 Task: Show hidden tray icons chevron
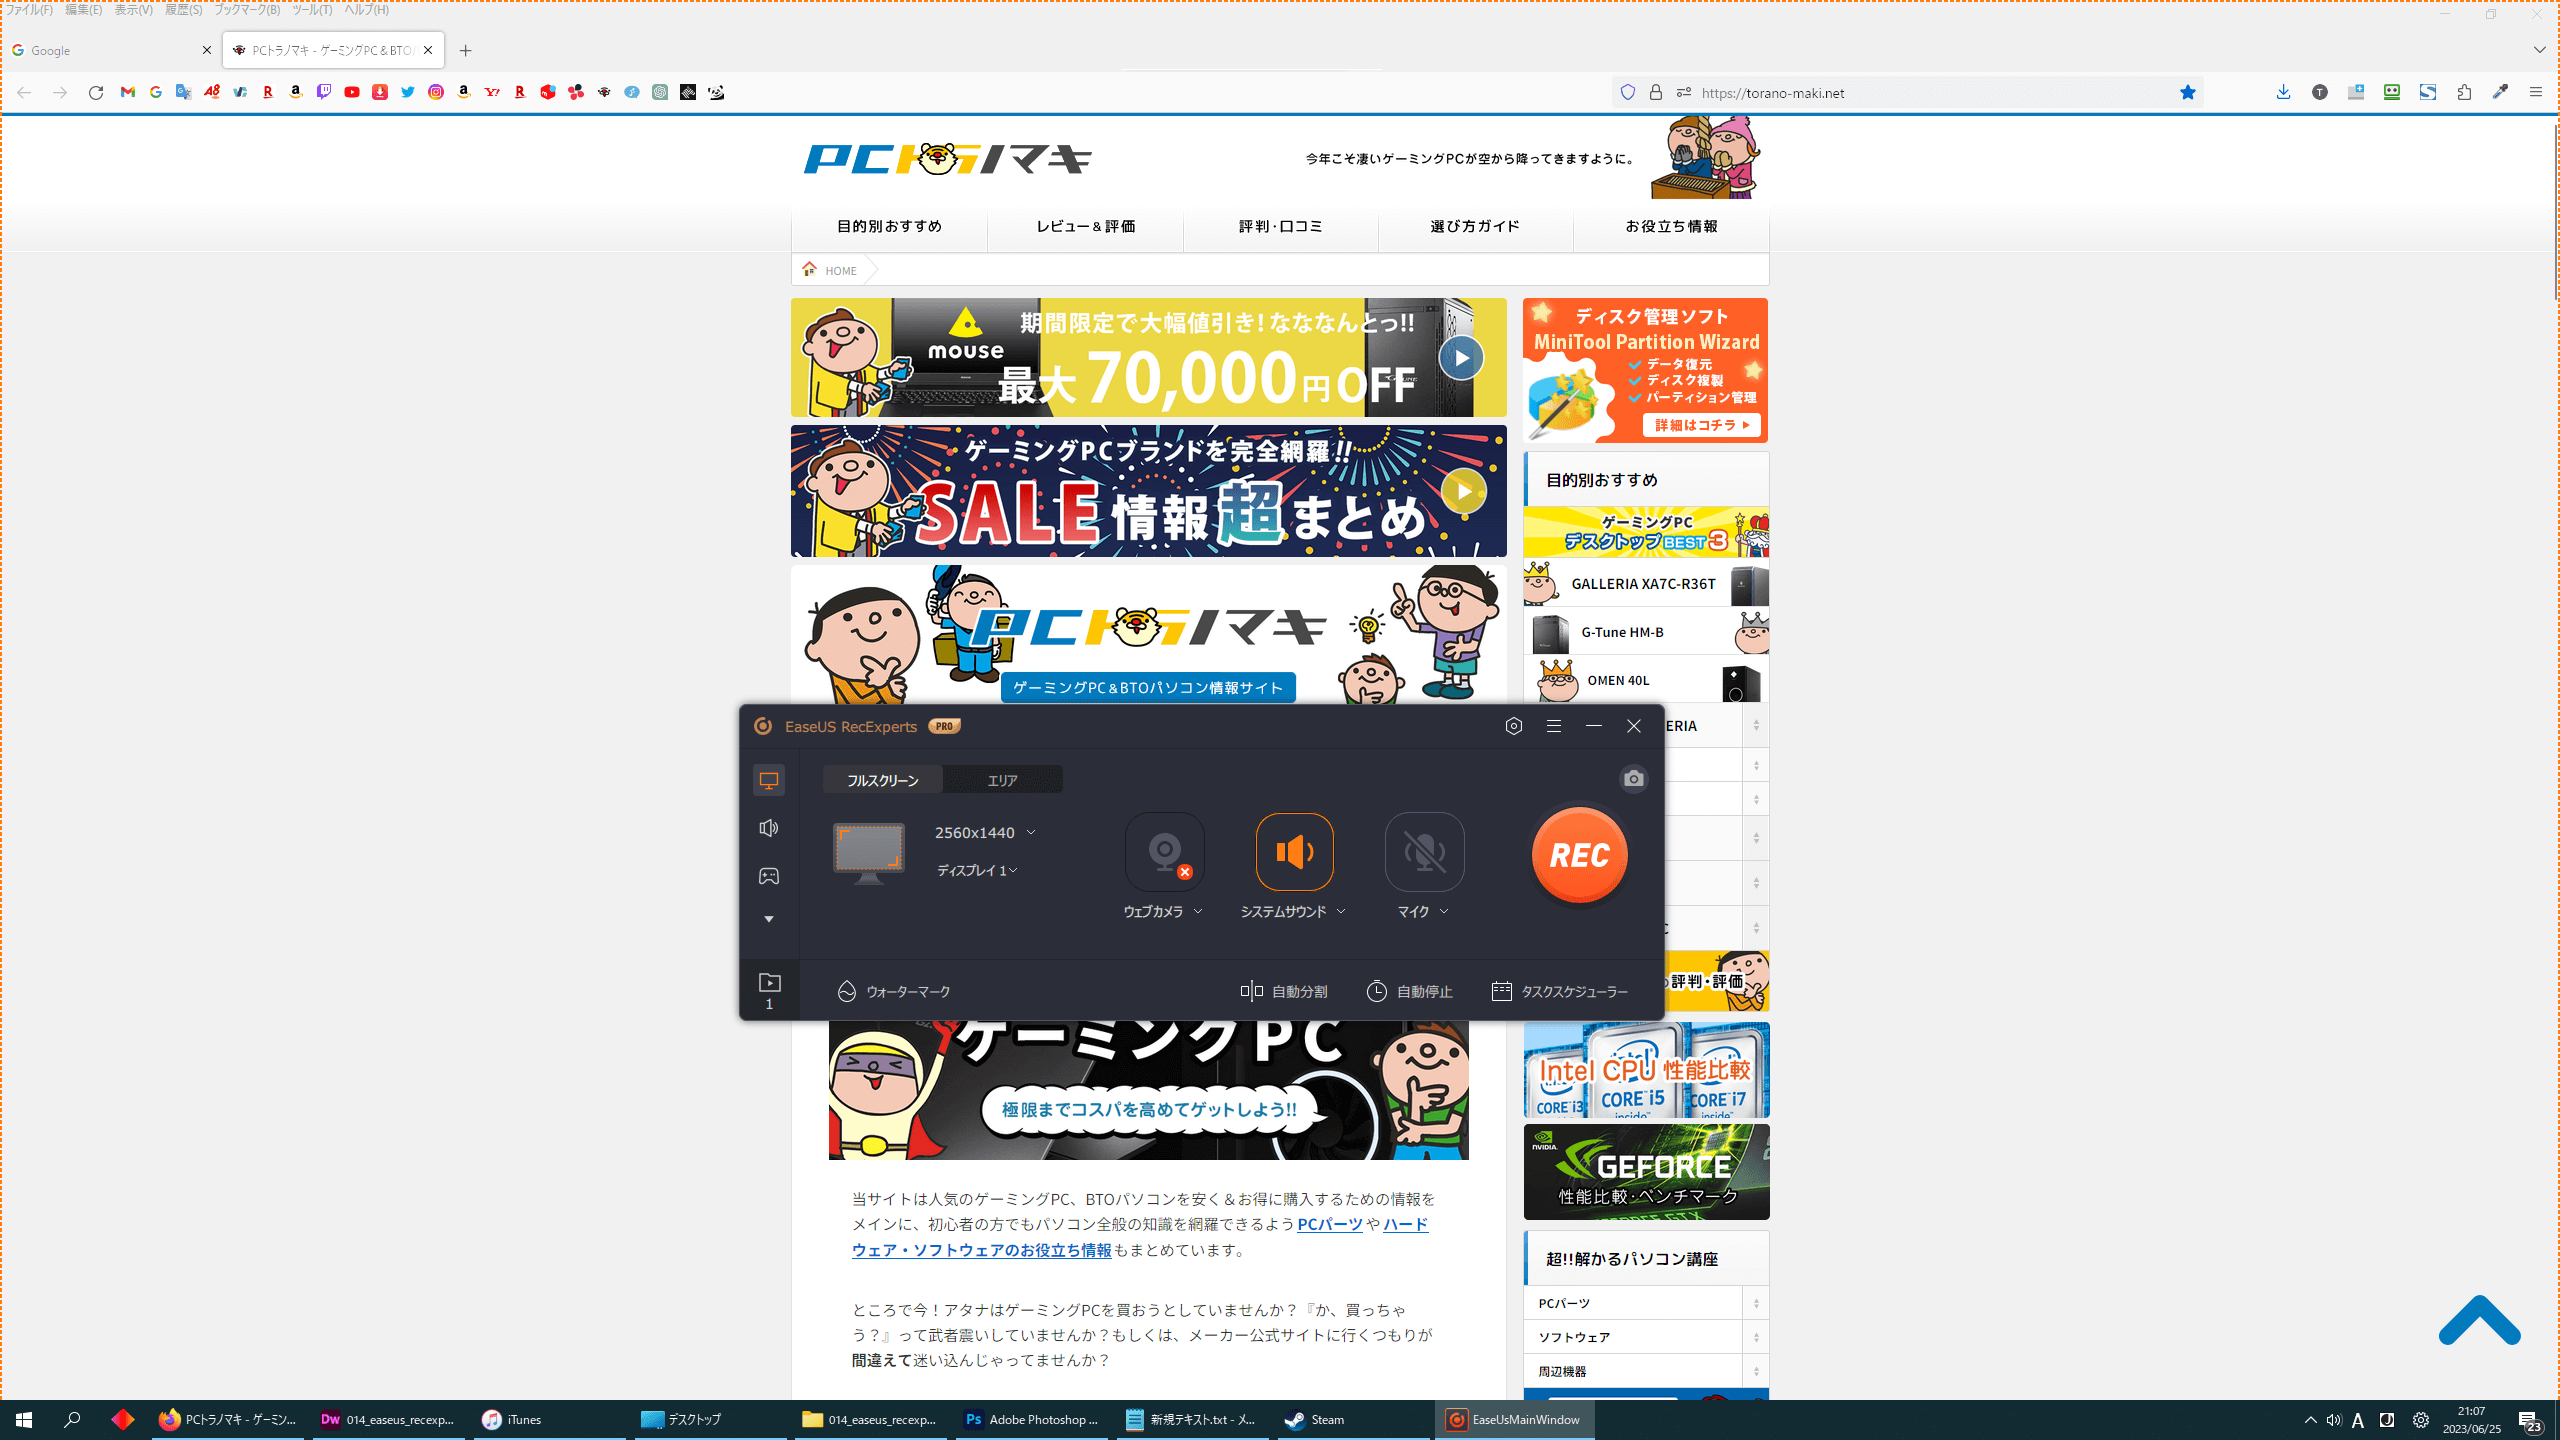[2310, 1420]
